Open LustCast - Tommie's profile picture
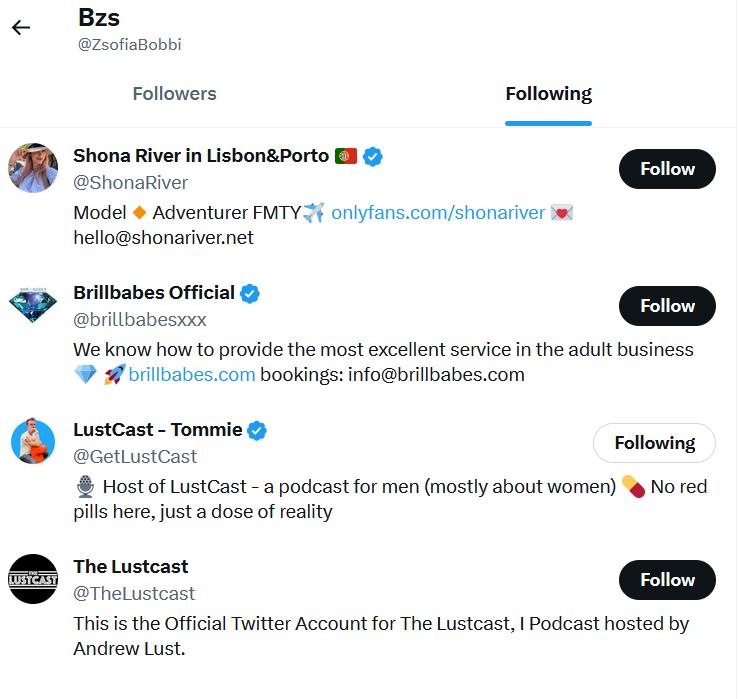 tap(33, 441)
